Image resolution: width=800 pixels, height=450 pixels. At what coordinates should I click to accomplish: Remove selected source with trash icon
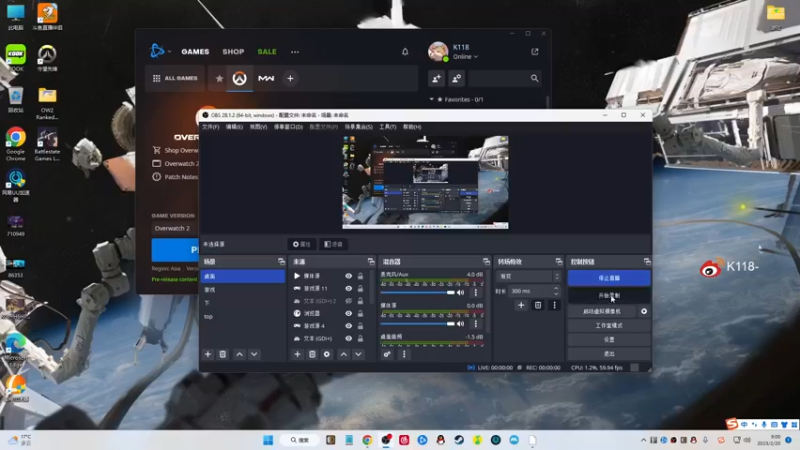[x=312, y=354]
